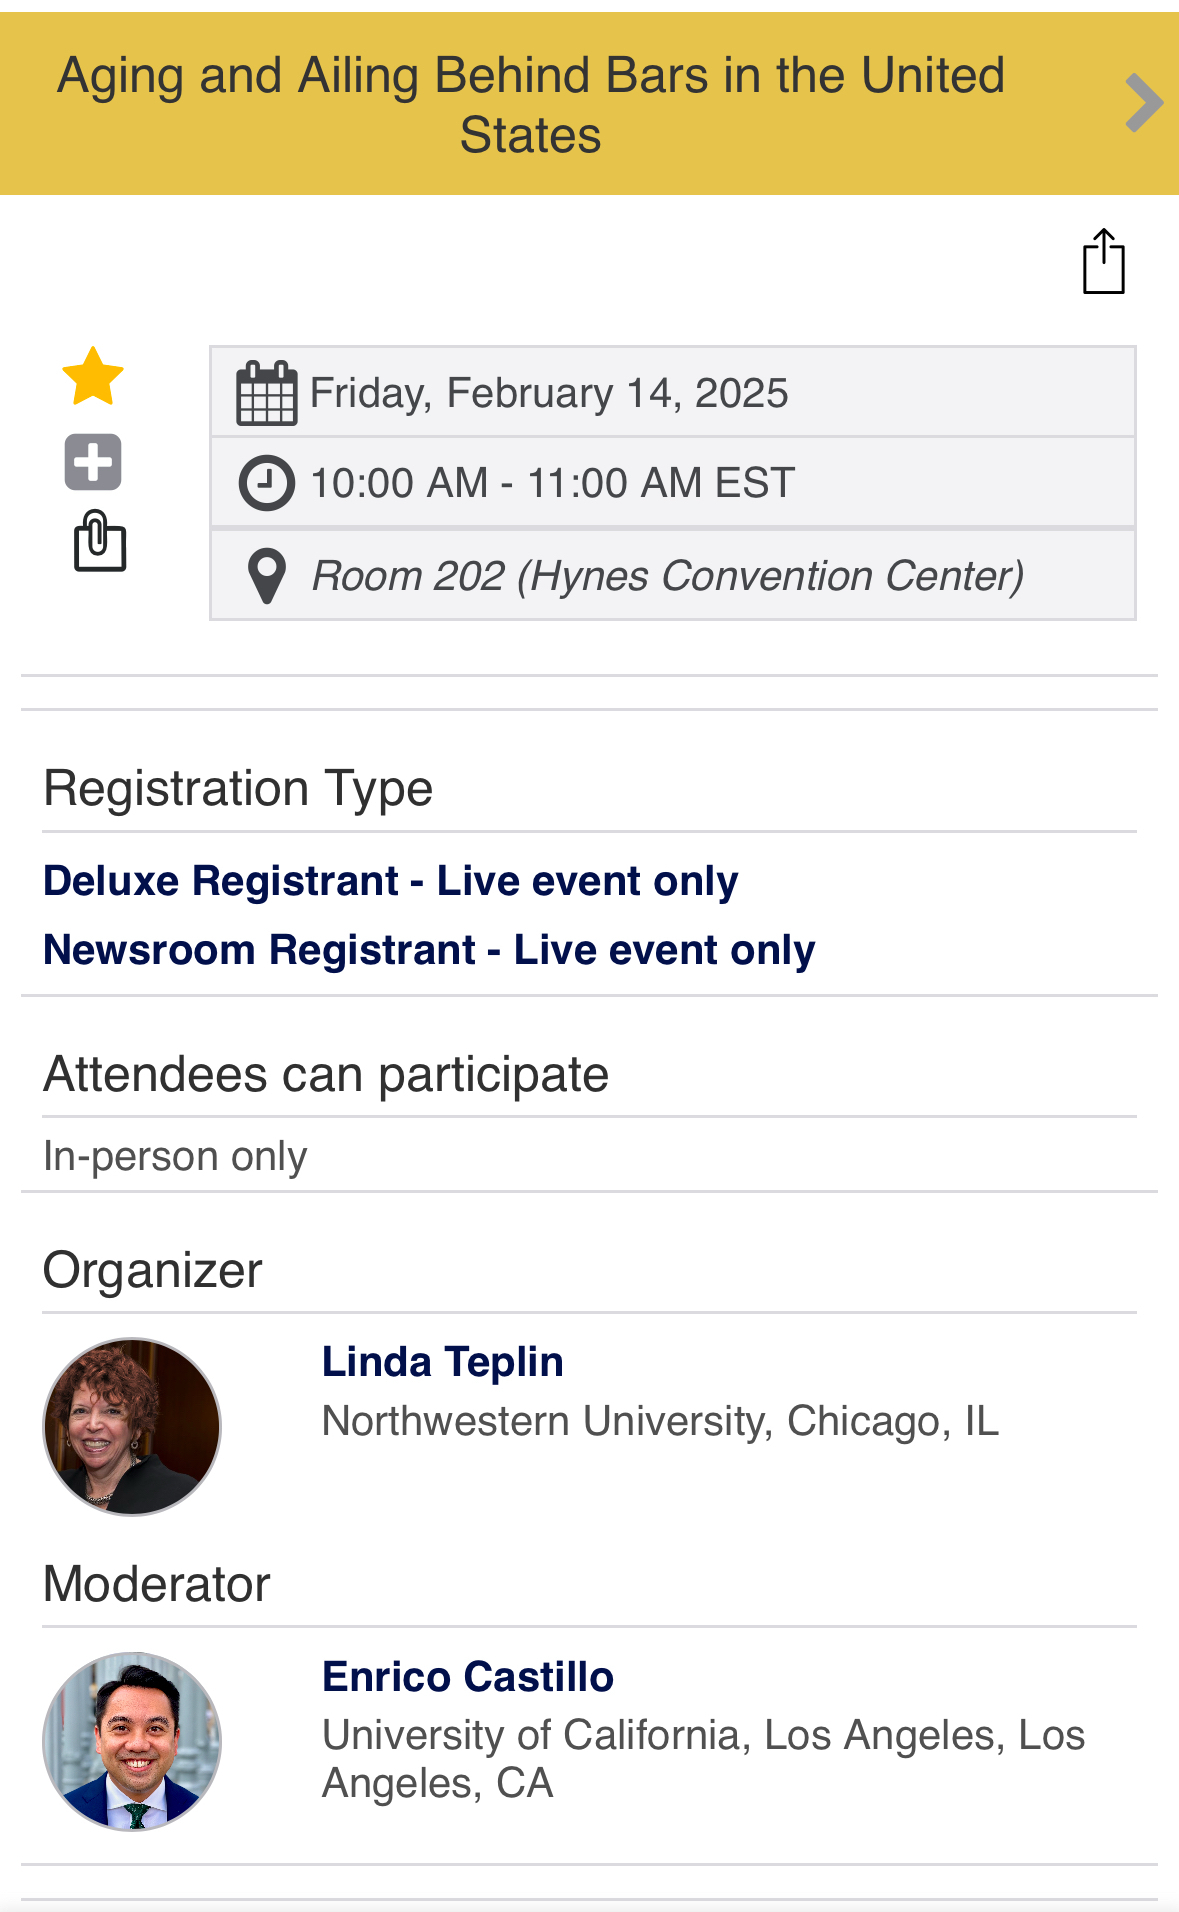Tap the location pin icon
The width and height of the screenshot is (1179, 1912).
[266, 576]
